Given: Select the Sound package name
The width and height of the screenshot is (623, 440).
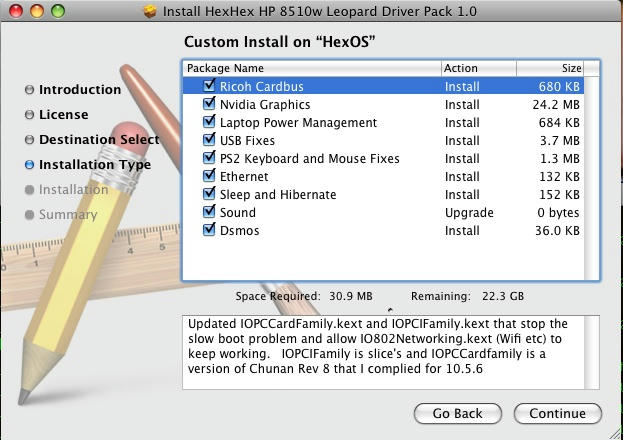Looking at the screenshot, I should coord(238,212).
